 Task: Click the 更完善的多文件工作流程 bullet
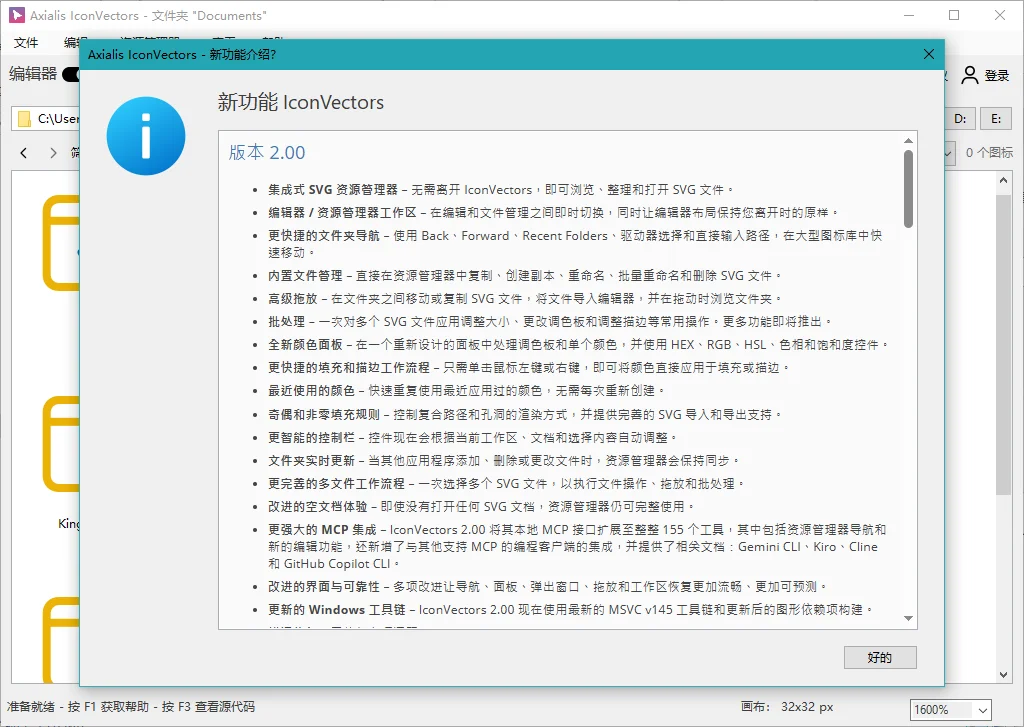point(506,483)
